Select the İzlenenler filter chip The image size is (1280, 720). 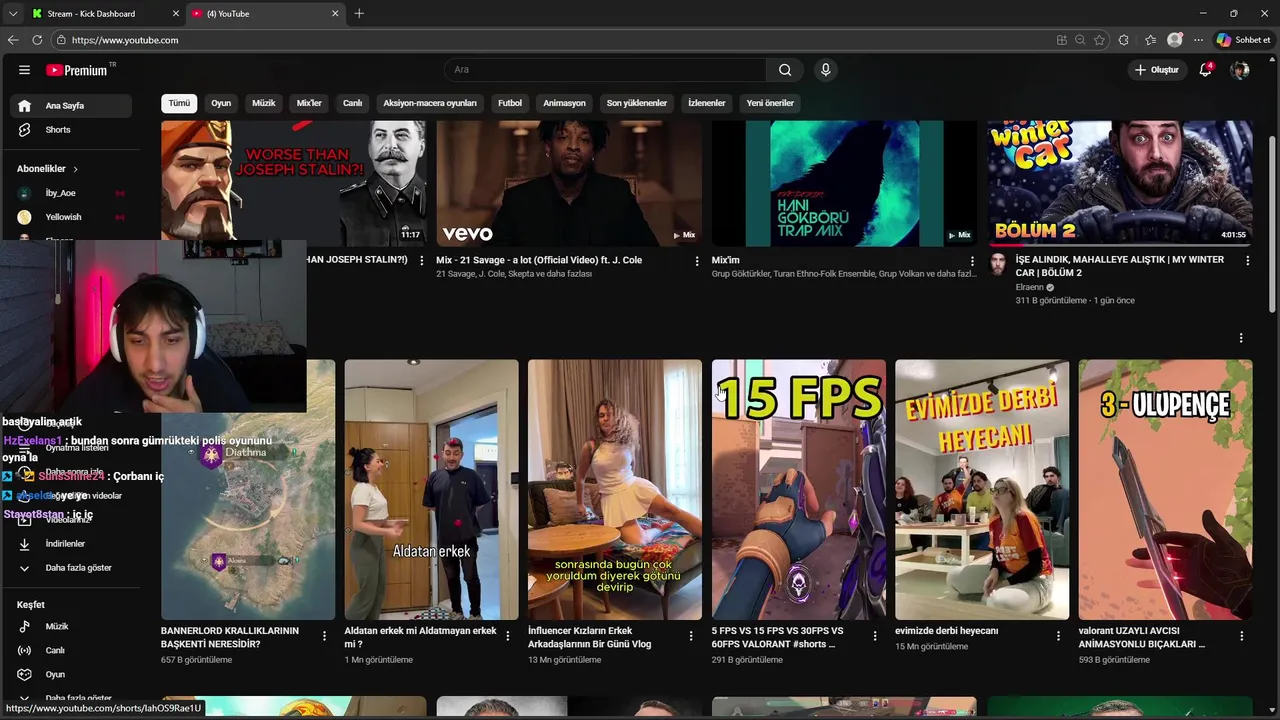pos(707,103)
